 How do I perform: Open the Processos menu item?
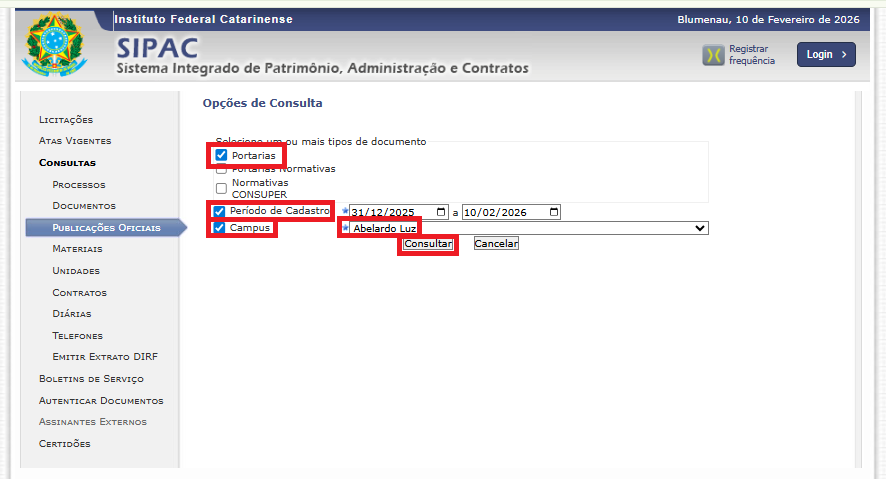(x=79, y=185)
